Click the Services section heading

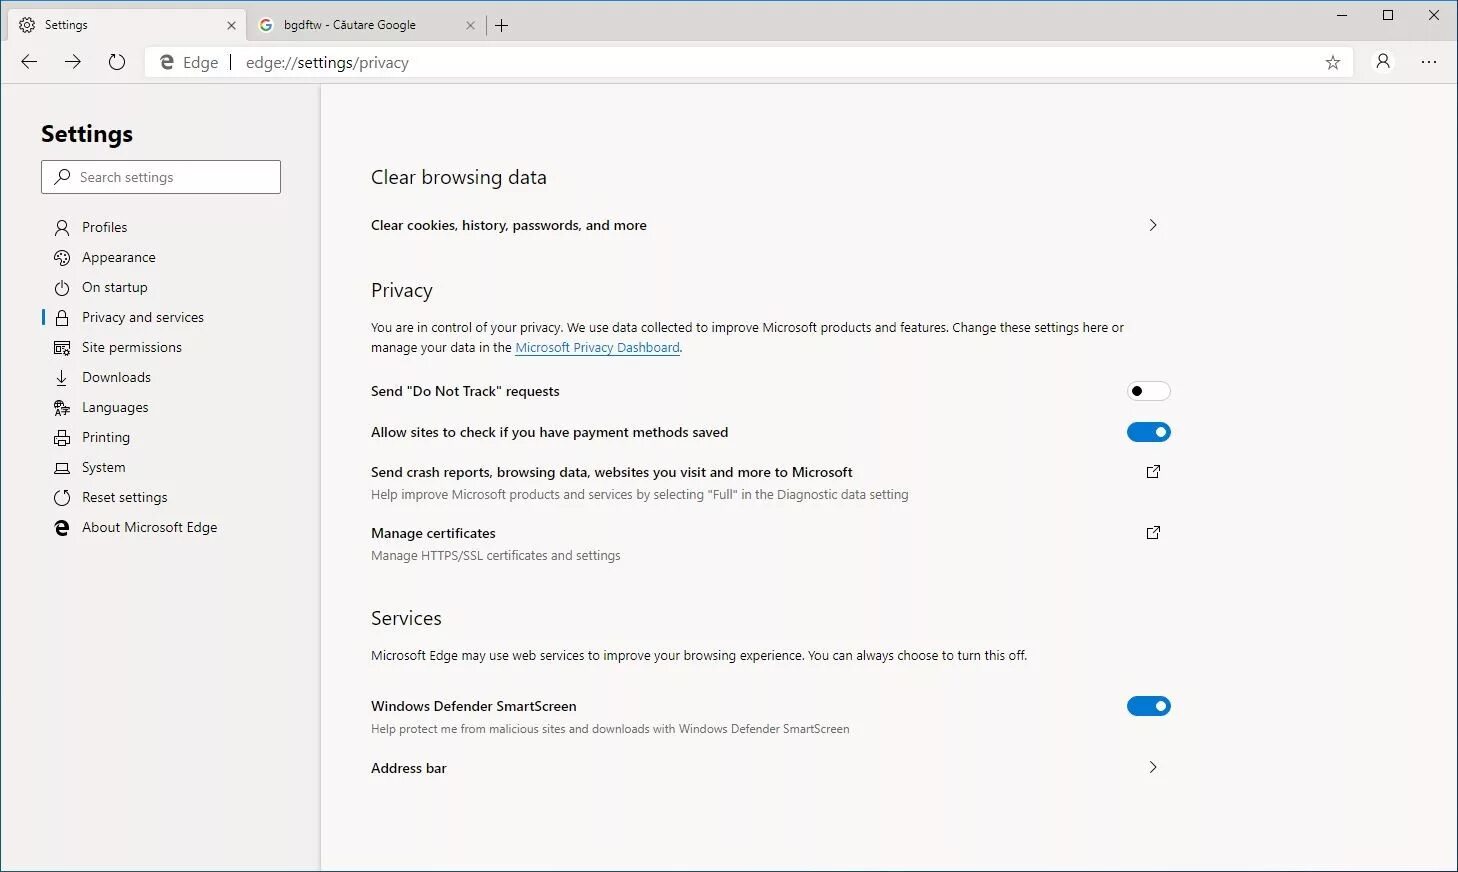[x=406, y=618]
